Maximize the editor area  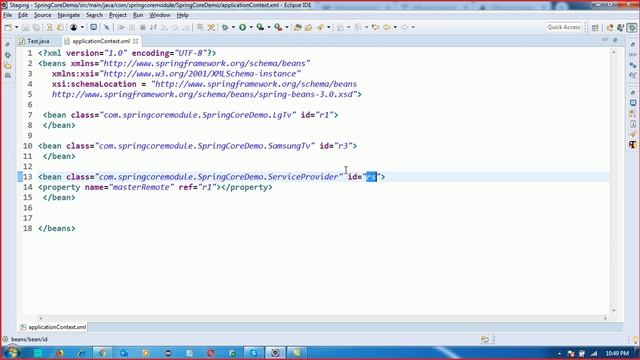615,40
